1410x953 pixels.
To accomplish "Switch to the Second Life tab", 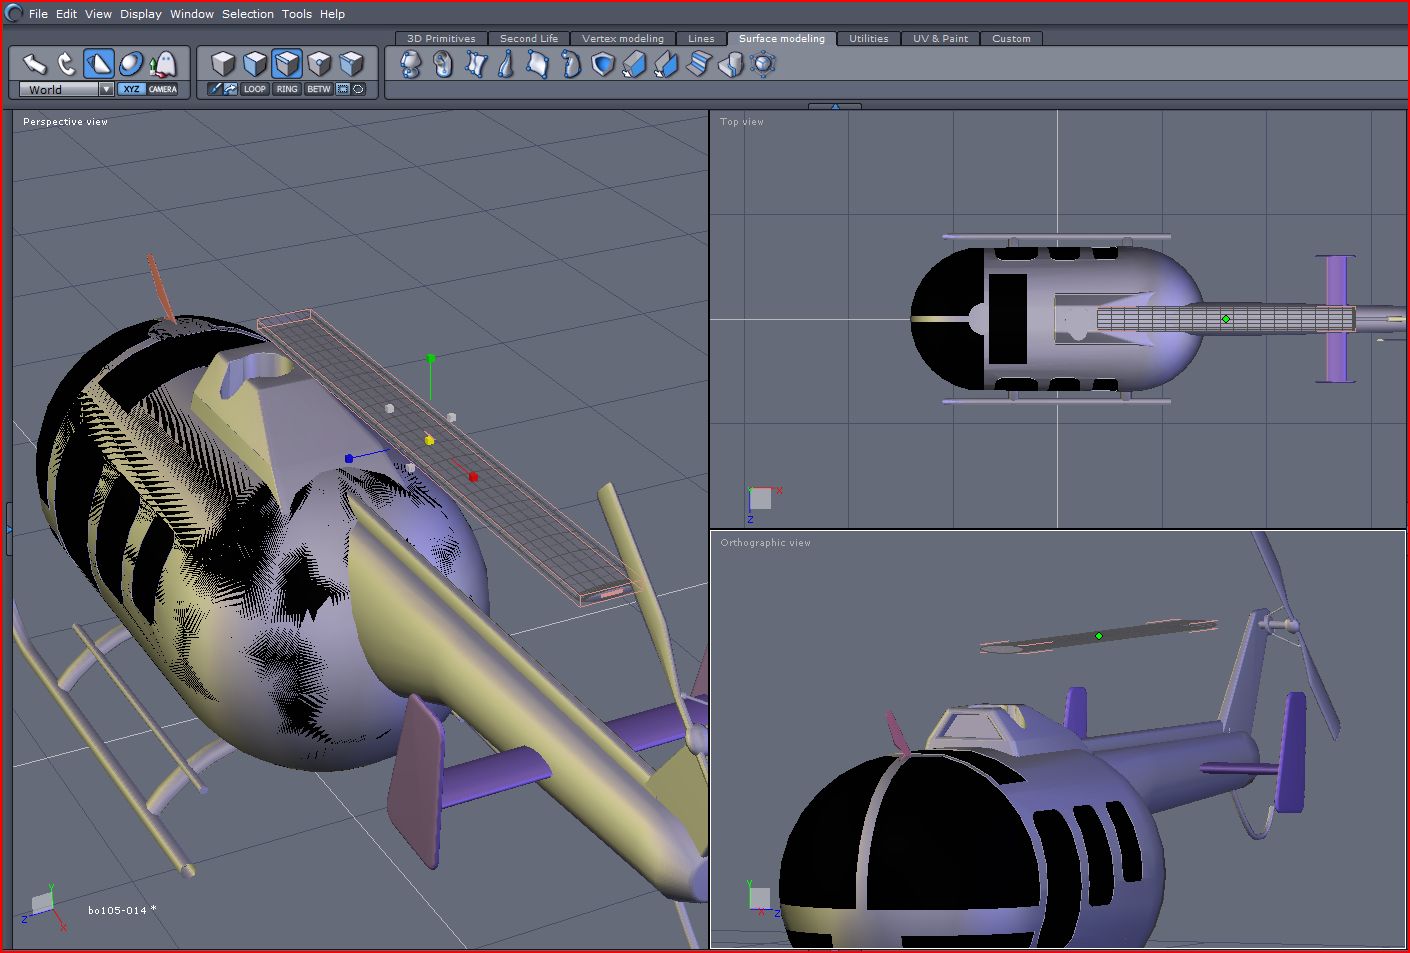I will 529,39.
